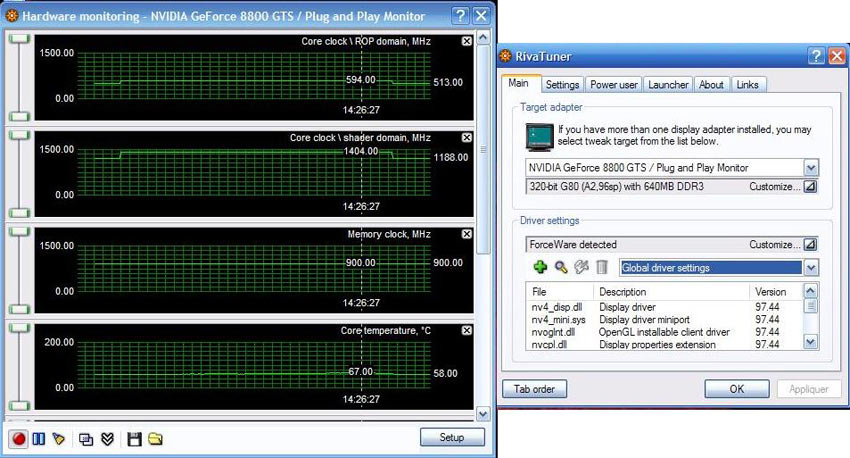
Task: Open the Launcher tab
Action: [668, 85]
